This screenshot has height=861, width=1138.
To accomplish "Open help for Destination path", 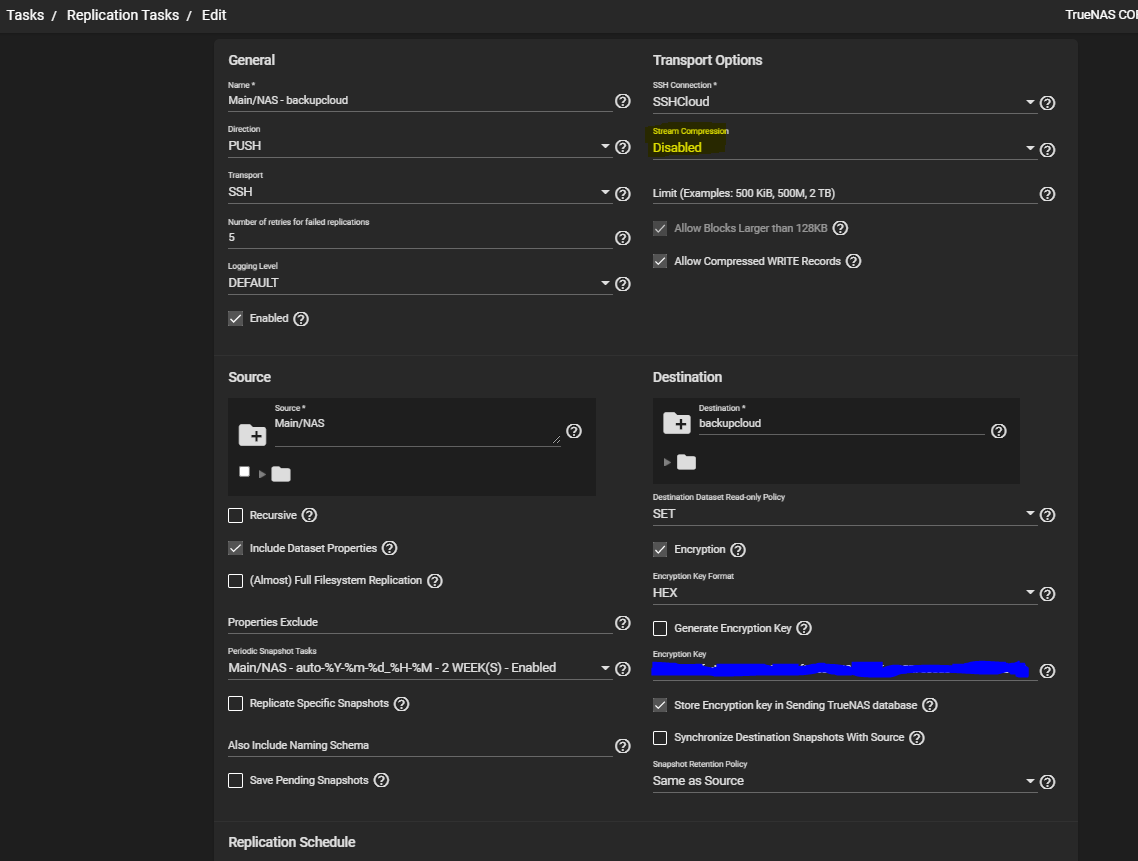I will click(999, 431).
